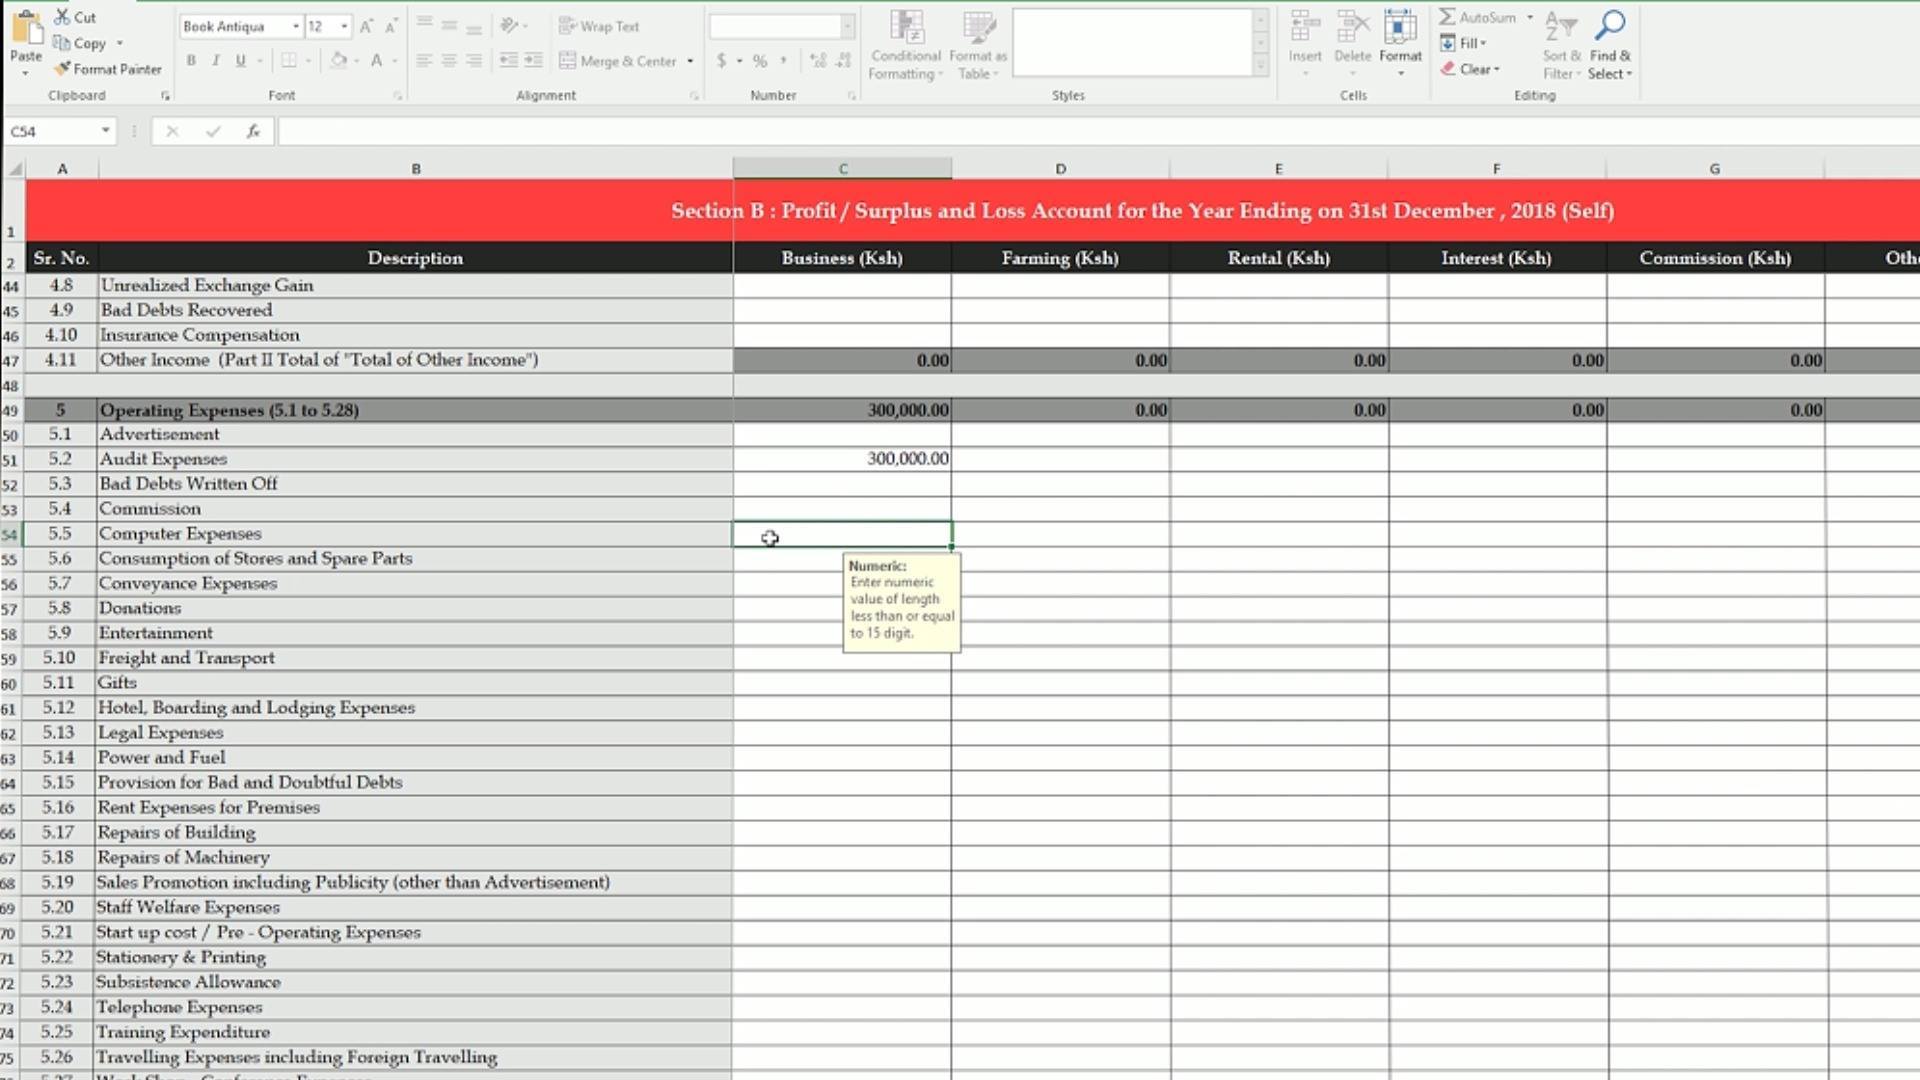Click the 'Computer Expenses' description cell
Viewport: 1920px width, 1080px height.
[x=415, y=534]
